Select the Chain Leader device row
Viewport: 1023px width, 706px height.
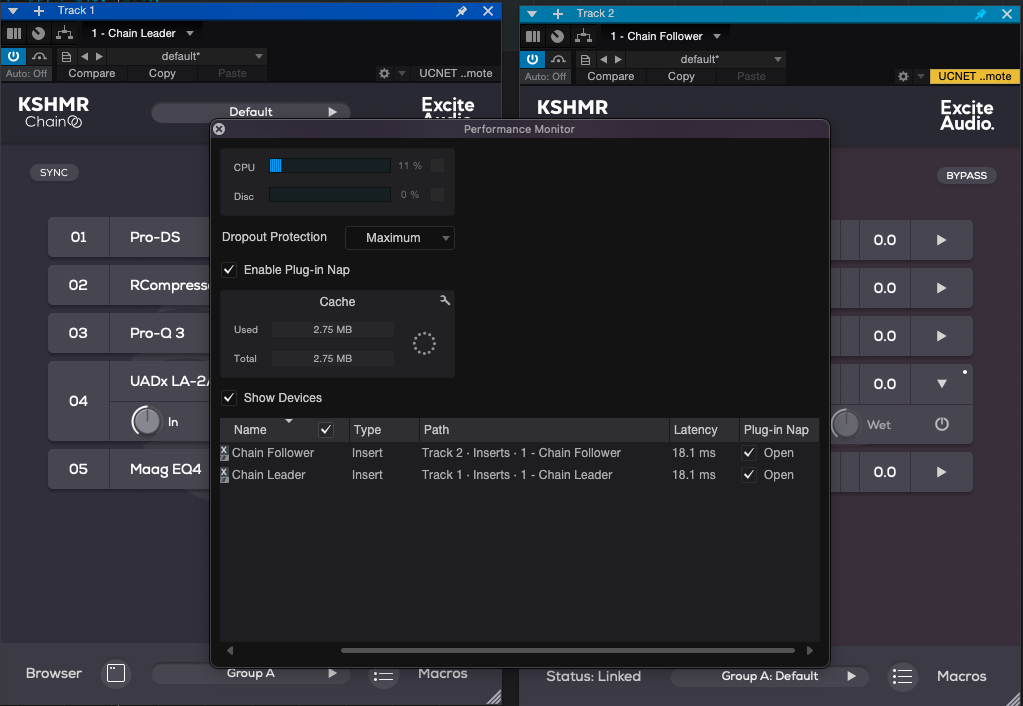519,475
